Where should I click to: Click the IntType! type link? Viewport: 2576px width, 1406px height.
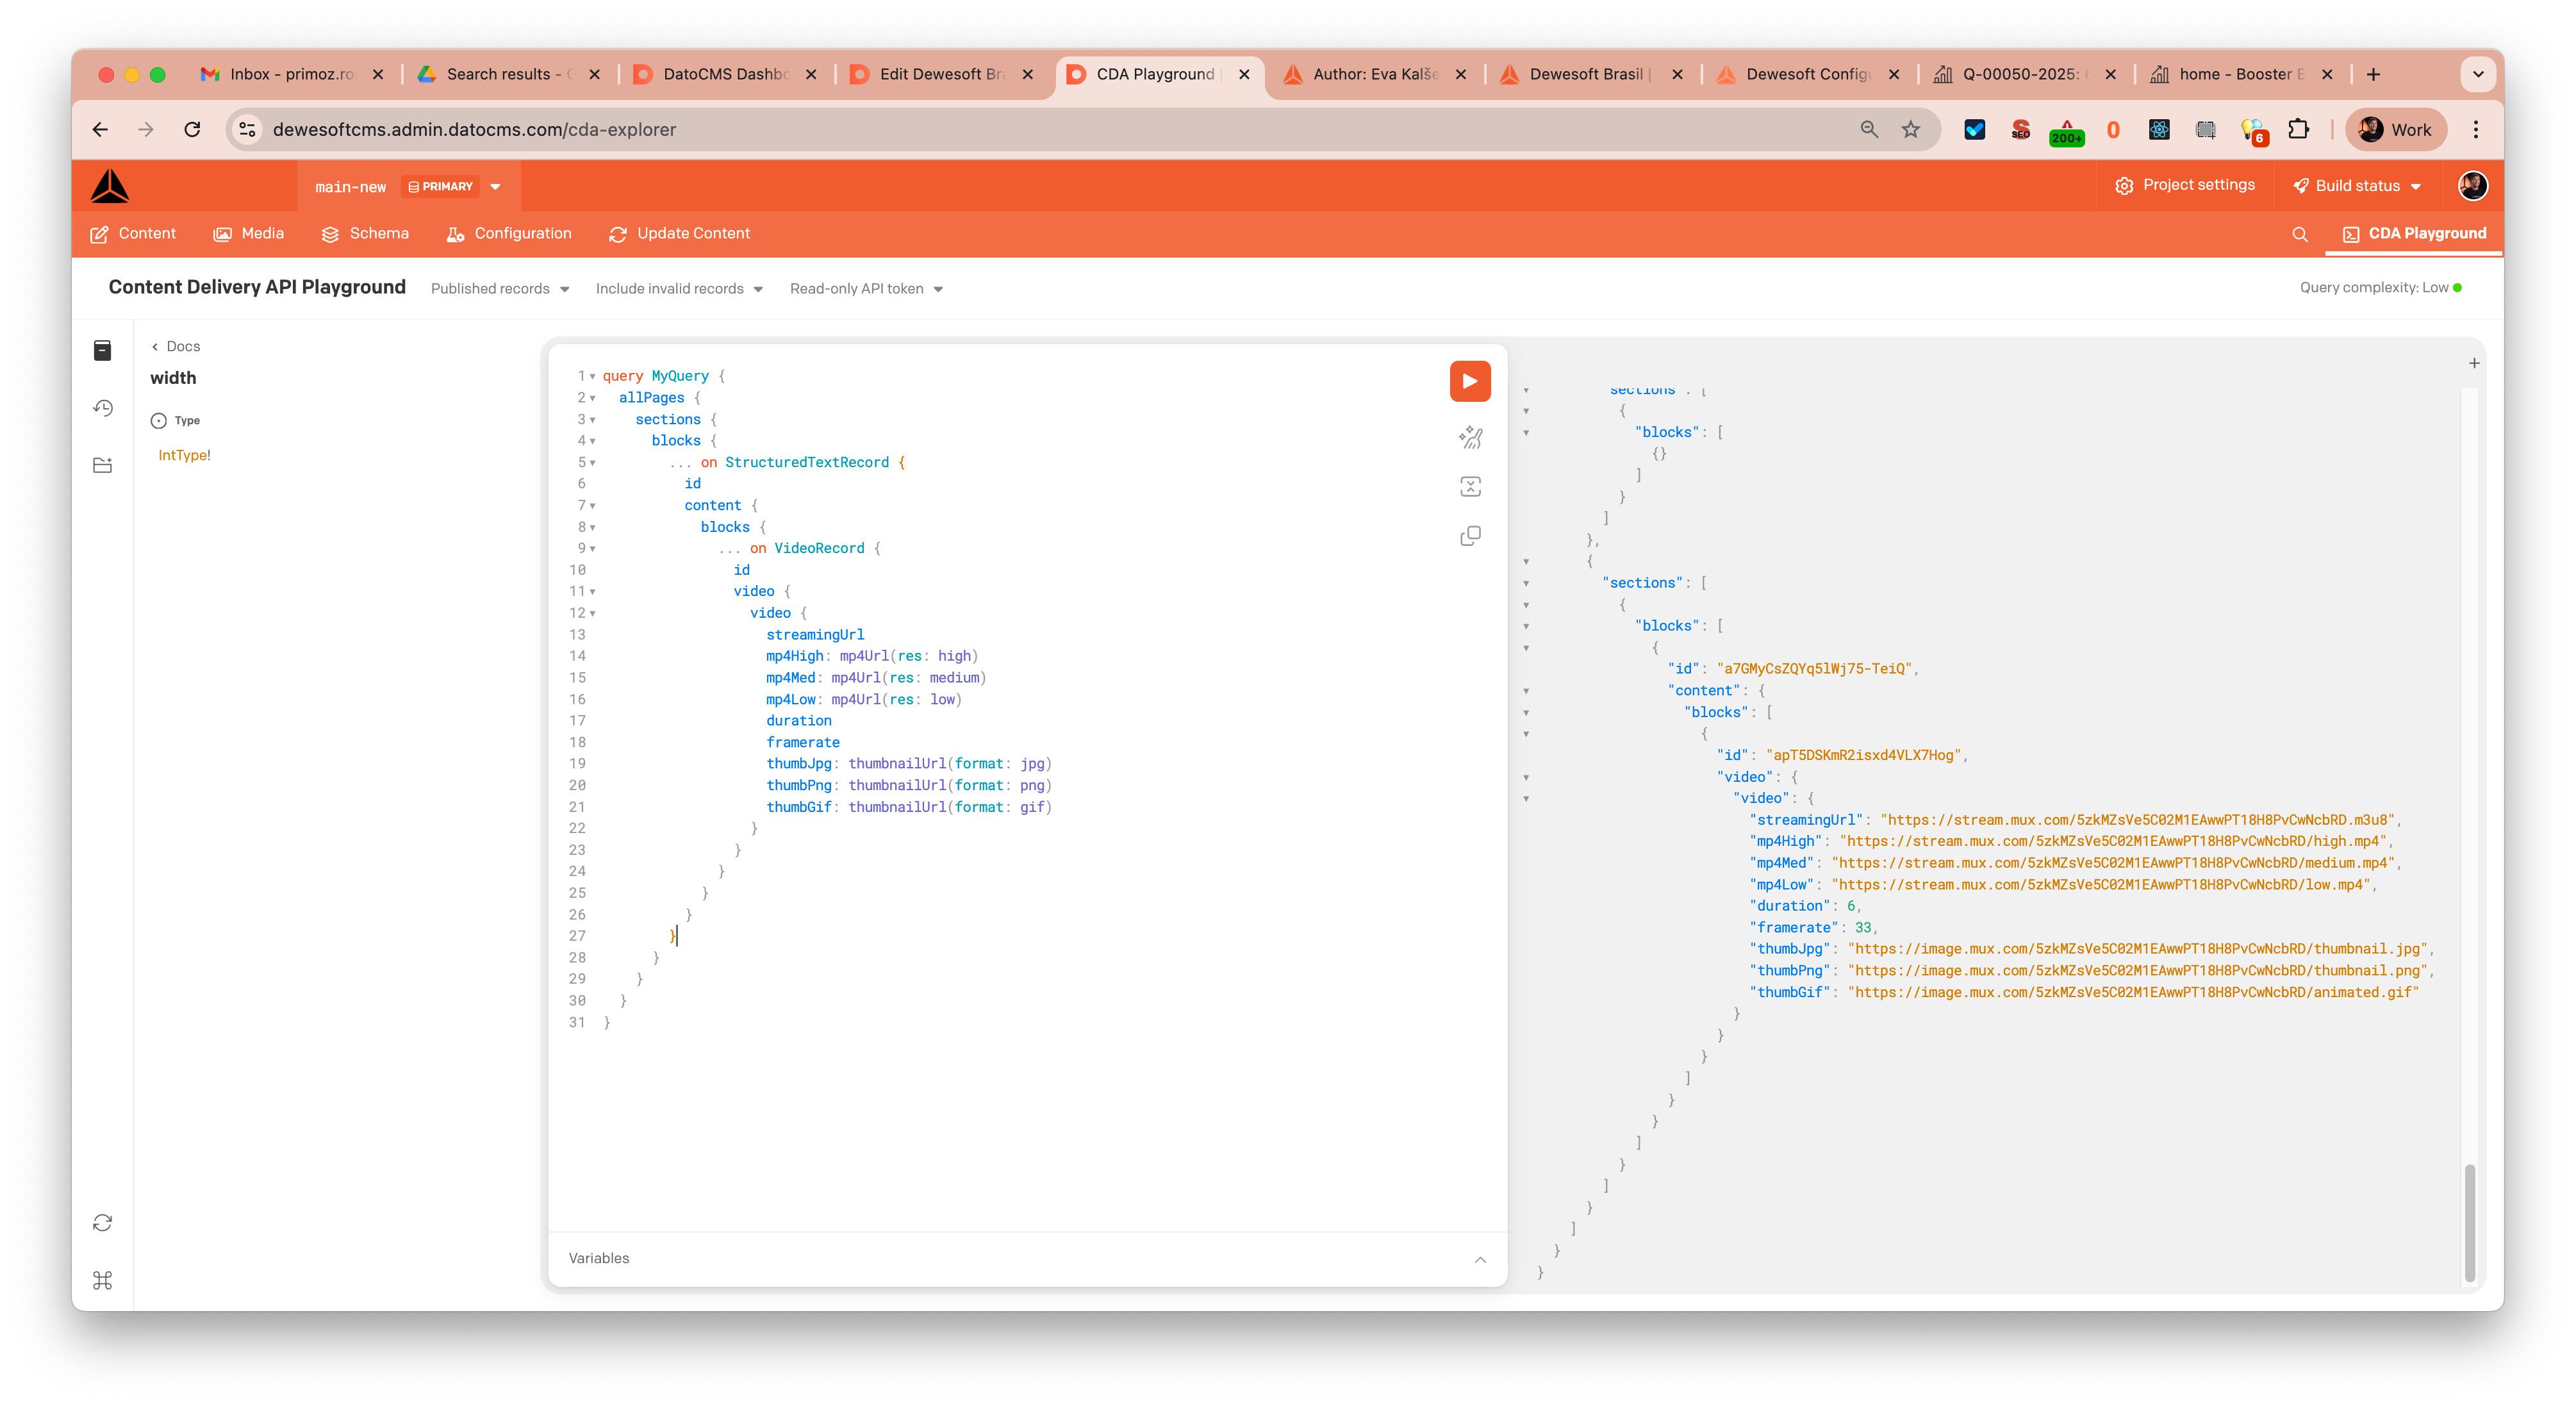click(184, 455)
